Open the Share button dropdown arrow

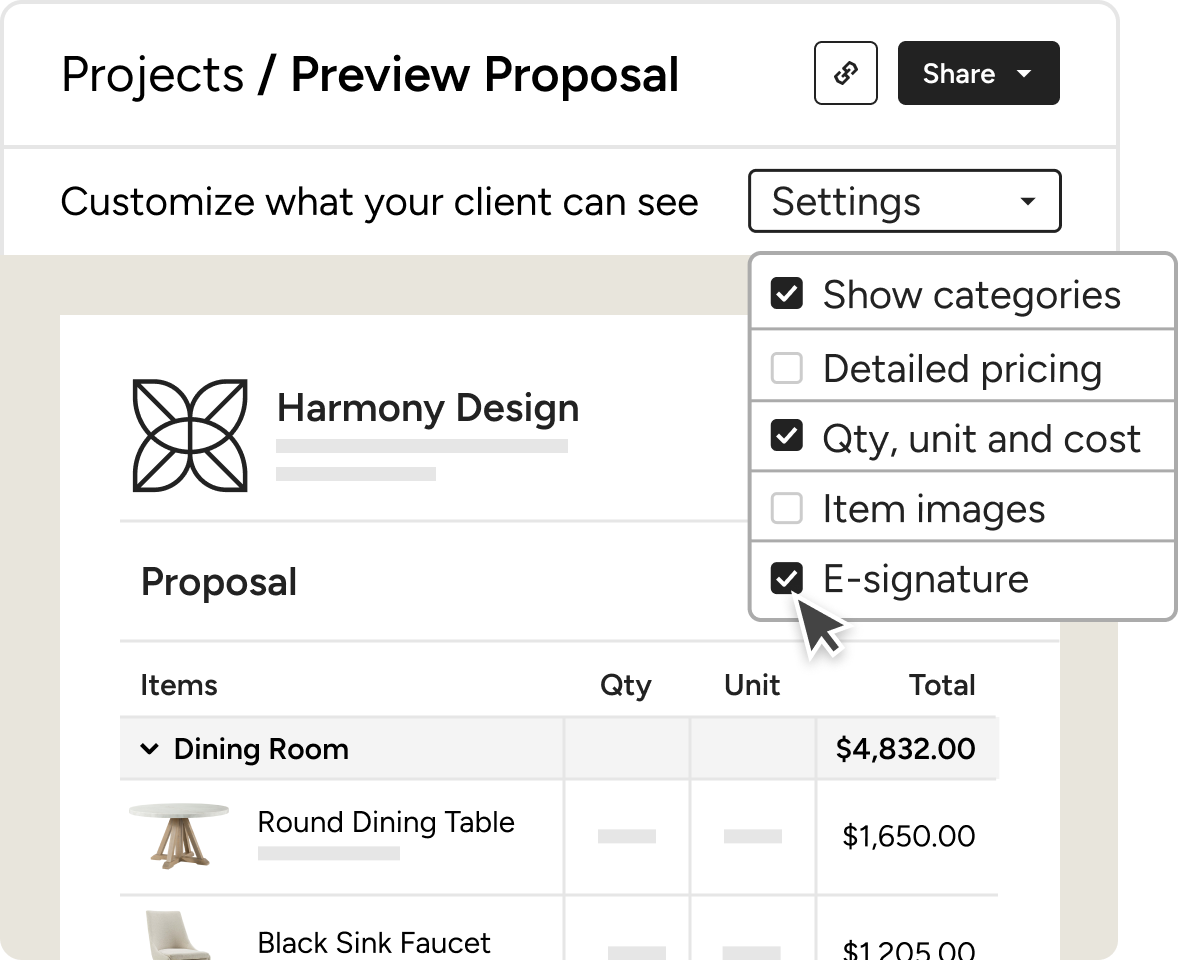tap(1023, 73)
